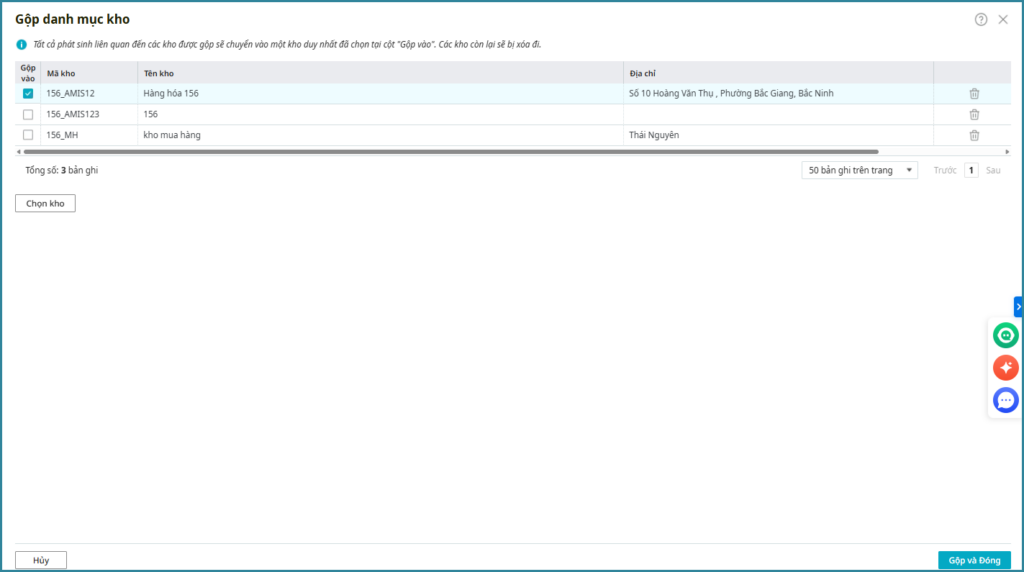Click the Gộp và Đóng button
The image size is (1024, 572).
(x=974, y=560)
